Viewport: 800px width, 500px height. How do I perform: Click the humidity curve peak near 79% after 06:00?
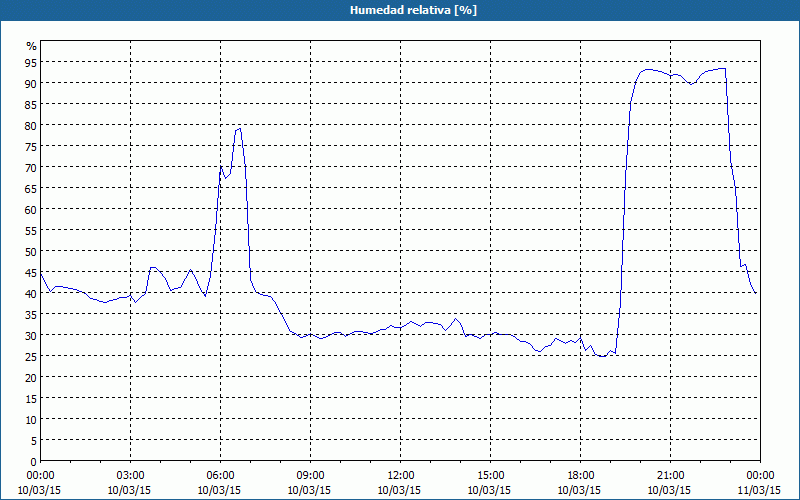click(240, 129)
